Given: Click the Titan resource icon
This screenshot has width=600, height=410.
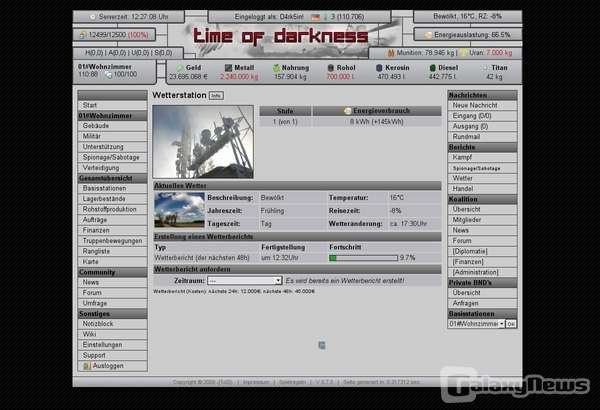Looking at the screenshot, I should 486,68.
